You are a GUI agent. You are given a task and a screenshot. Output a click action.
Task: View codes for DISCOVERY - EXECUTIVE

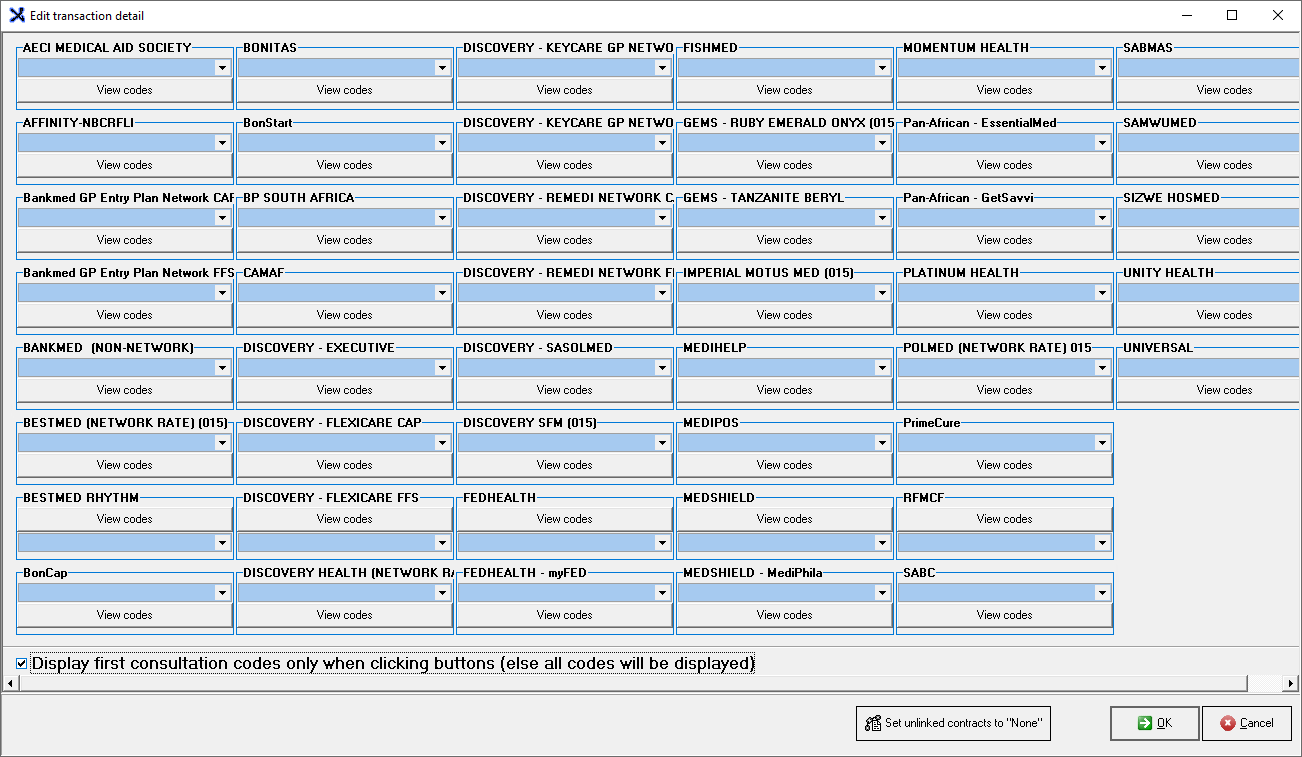(345, 390)
